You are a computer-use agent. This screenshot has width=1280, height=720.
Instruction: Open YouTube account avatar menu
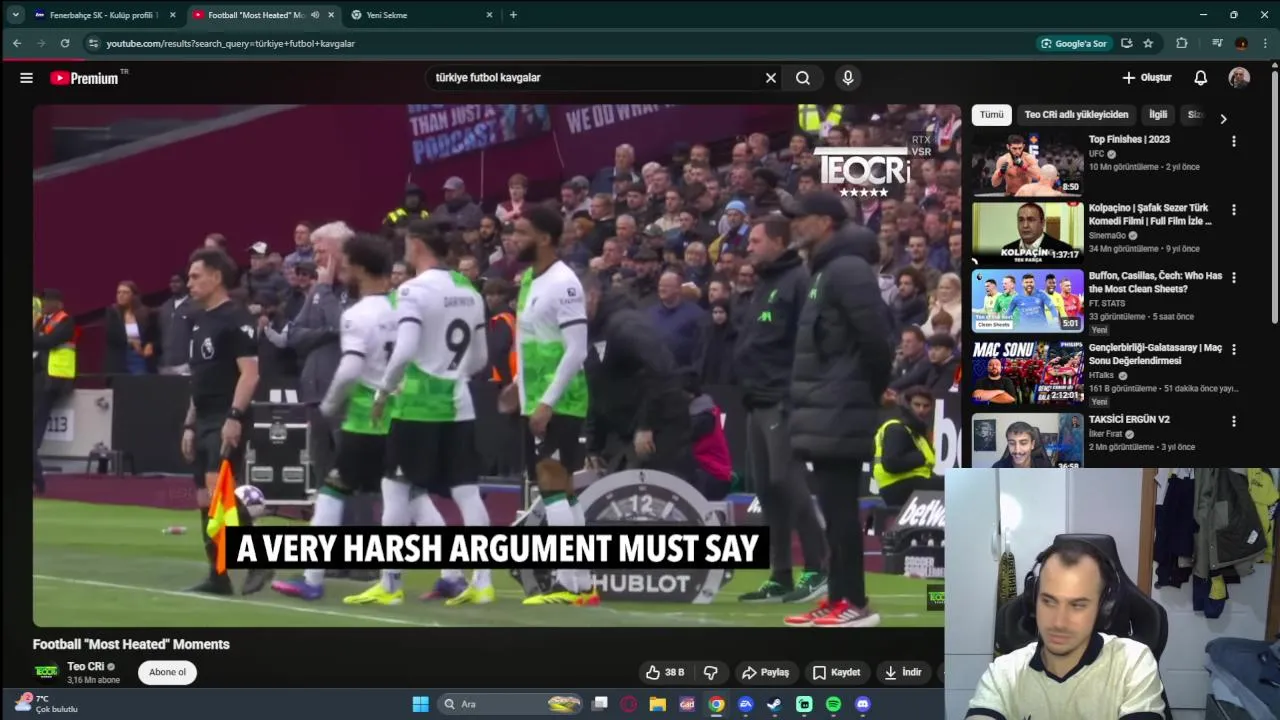(1239, 78)
